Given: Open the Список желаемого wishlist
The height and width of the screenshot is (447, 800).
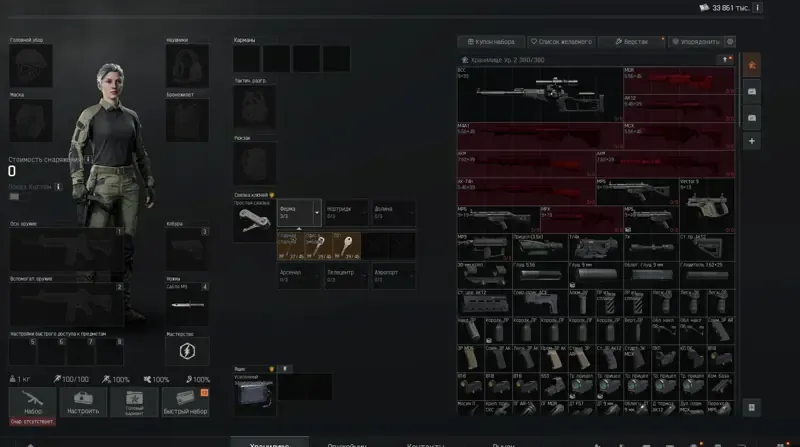Looking at the screenshot, I should point(561,42).
